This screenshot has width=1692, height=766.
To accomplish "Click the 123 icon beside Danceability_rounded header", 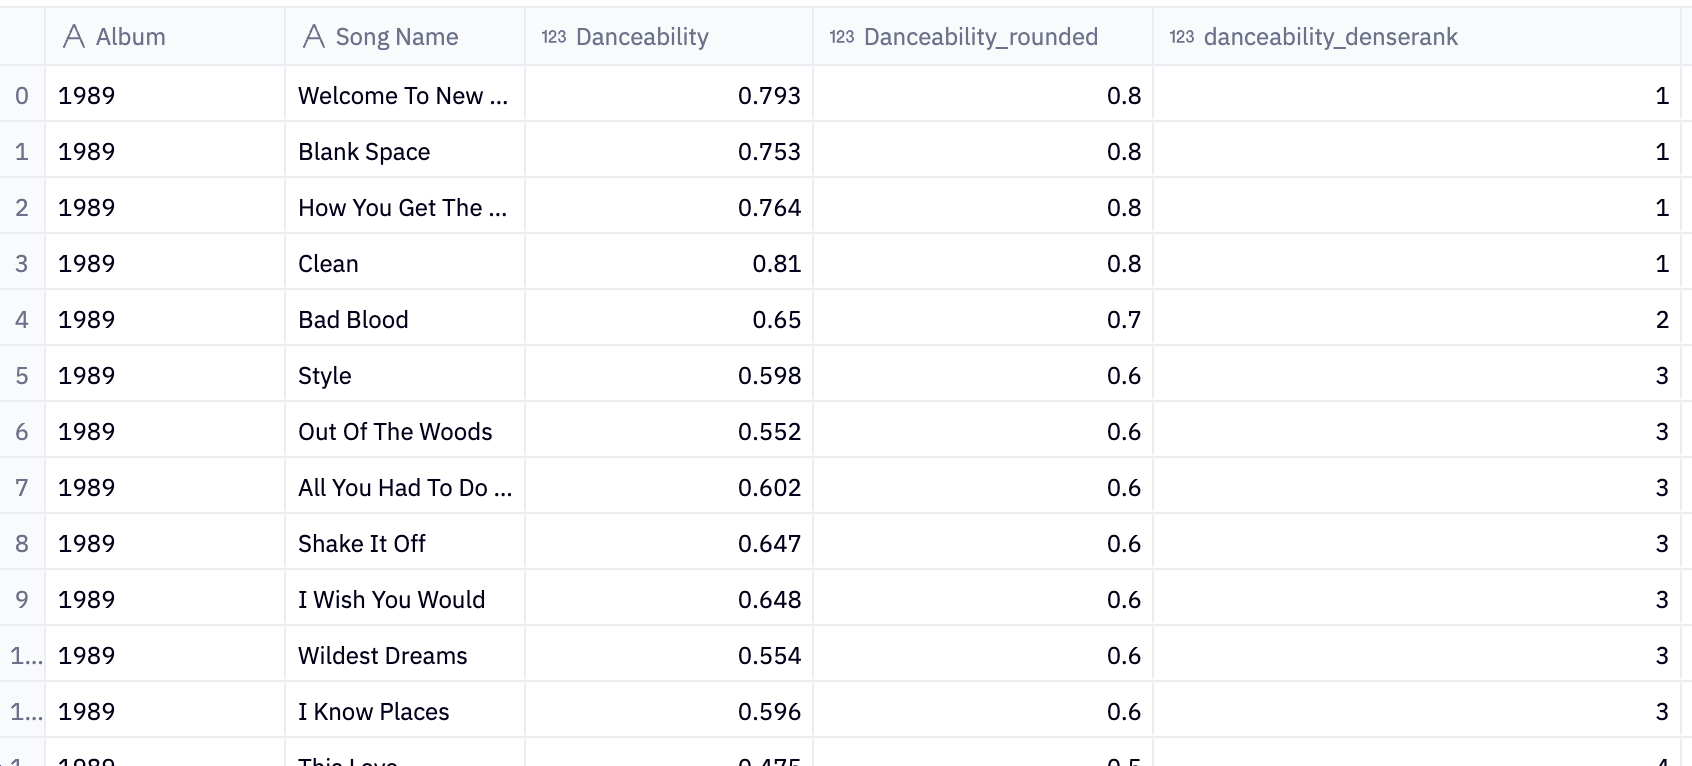I will pos(841,37).
